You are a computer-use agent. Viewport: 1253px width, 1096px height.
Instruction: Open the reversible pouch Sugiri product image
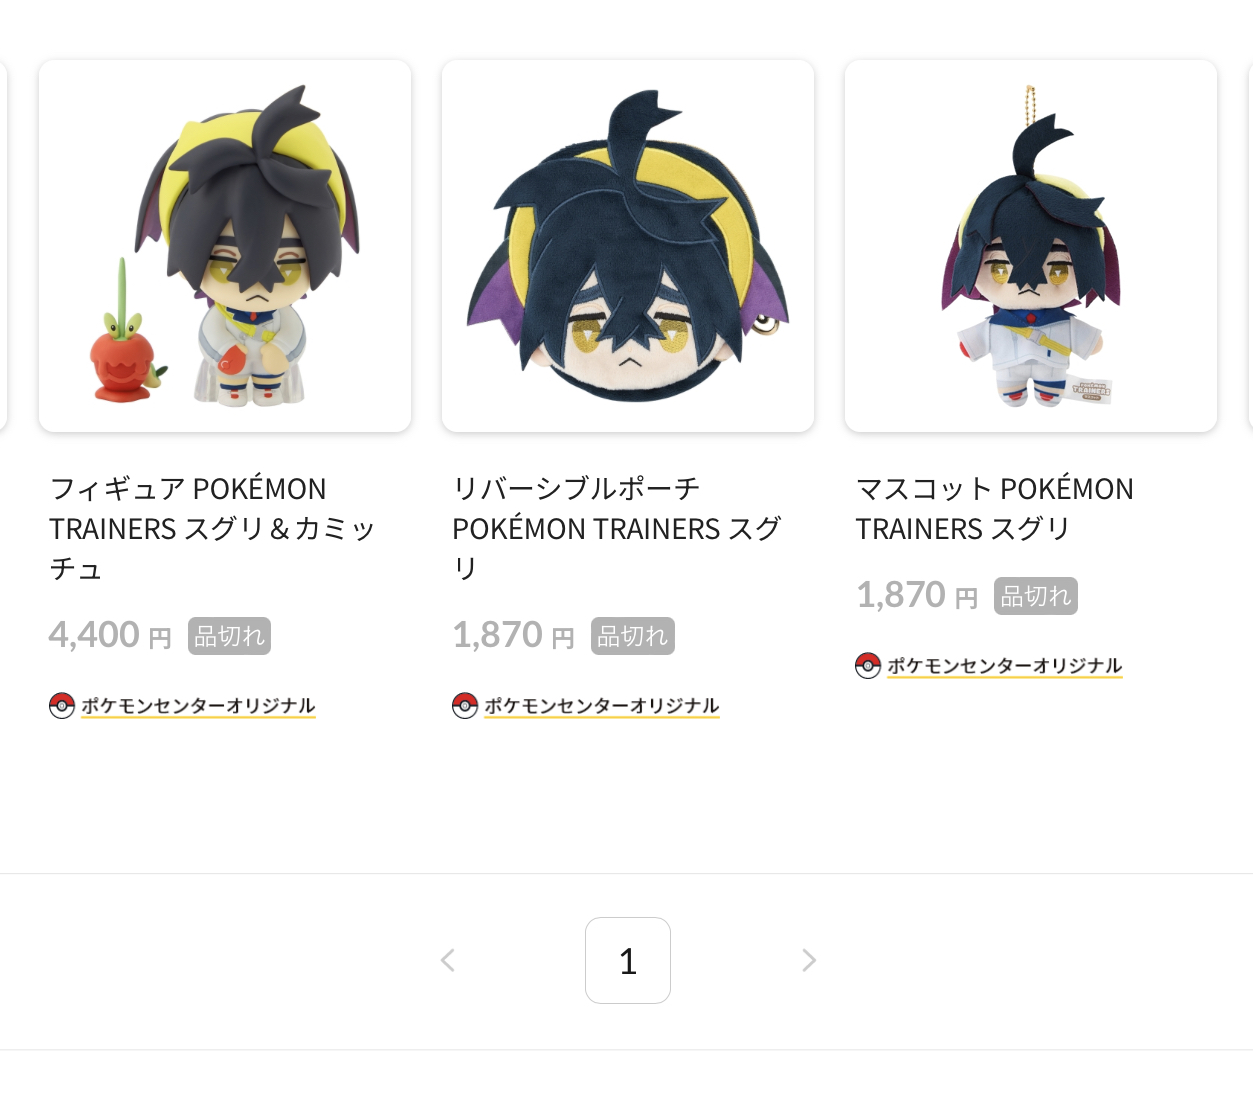click(x=628, y=246)
